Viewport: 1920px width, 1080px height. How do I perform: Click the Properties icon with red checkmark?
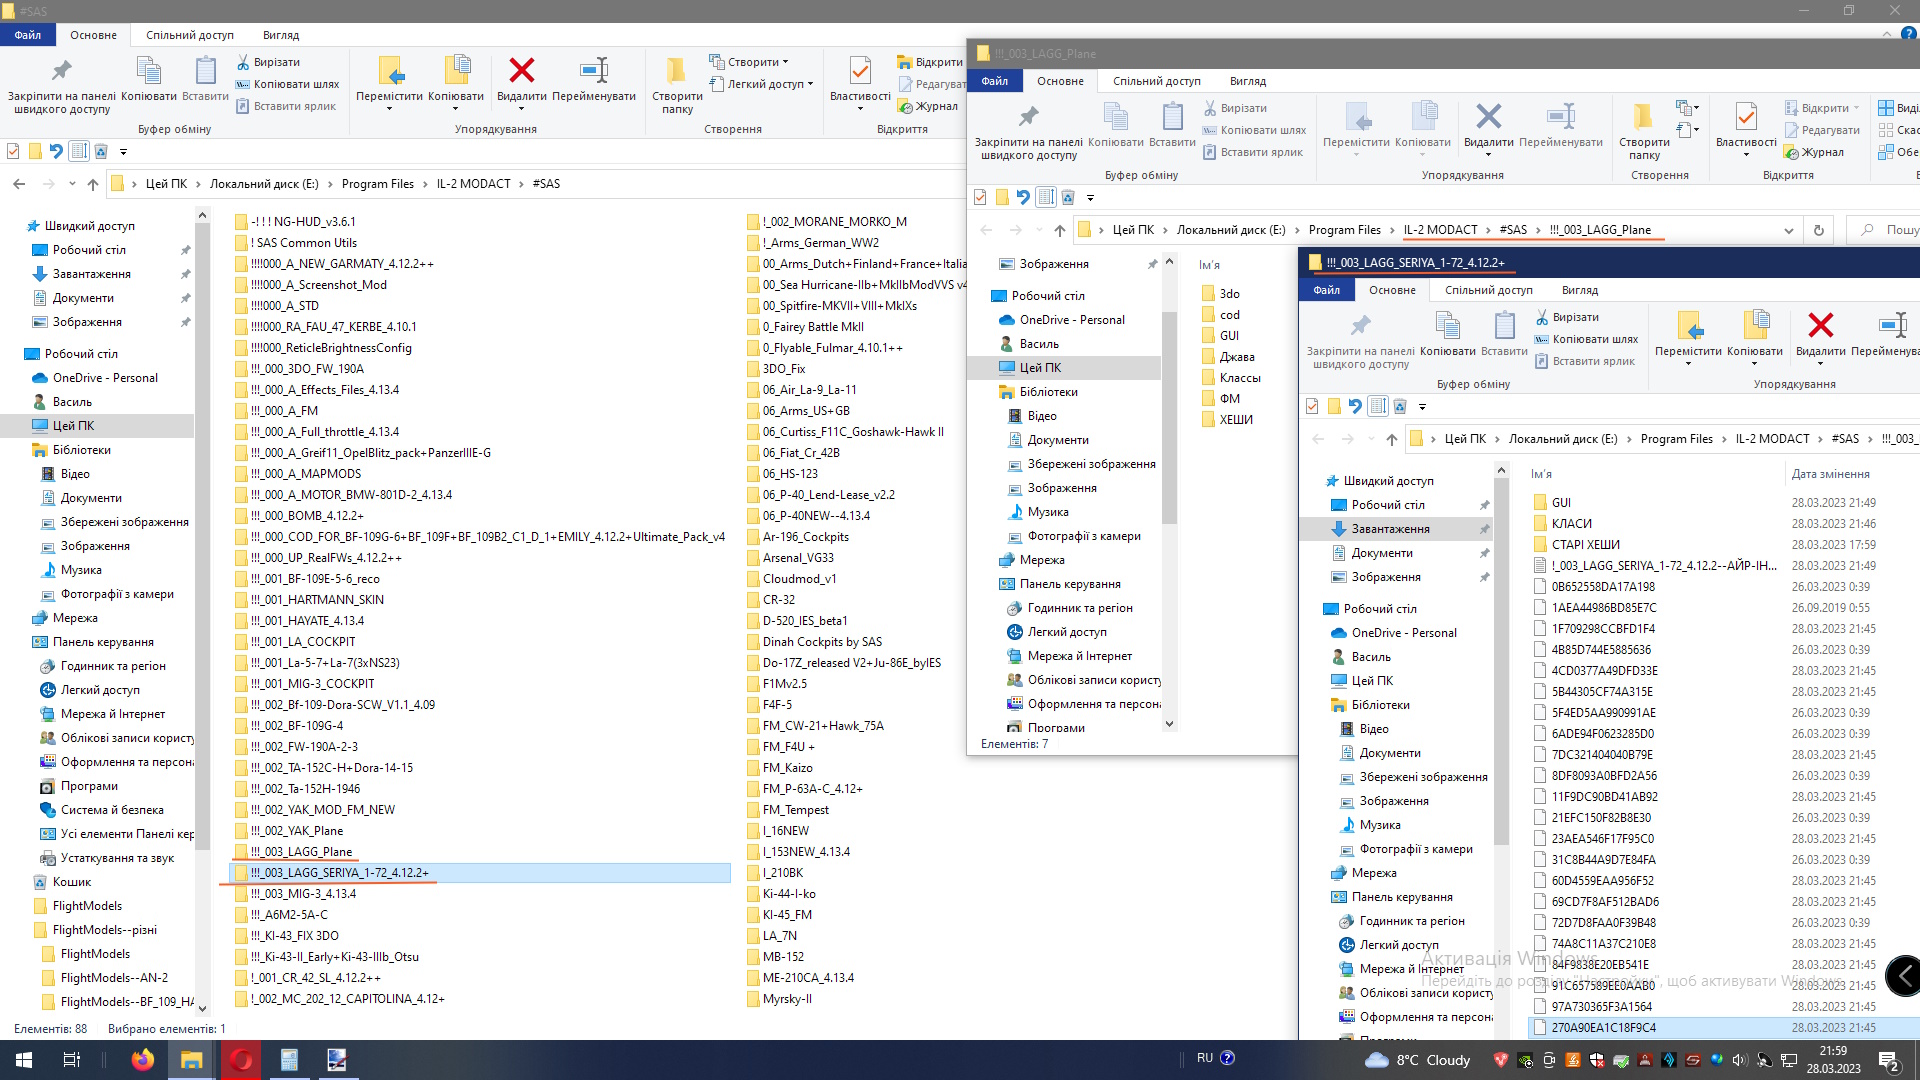(x=859, y=72)
